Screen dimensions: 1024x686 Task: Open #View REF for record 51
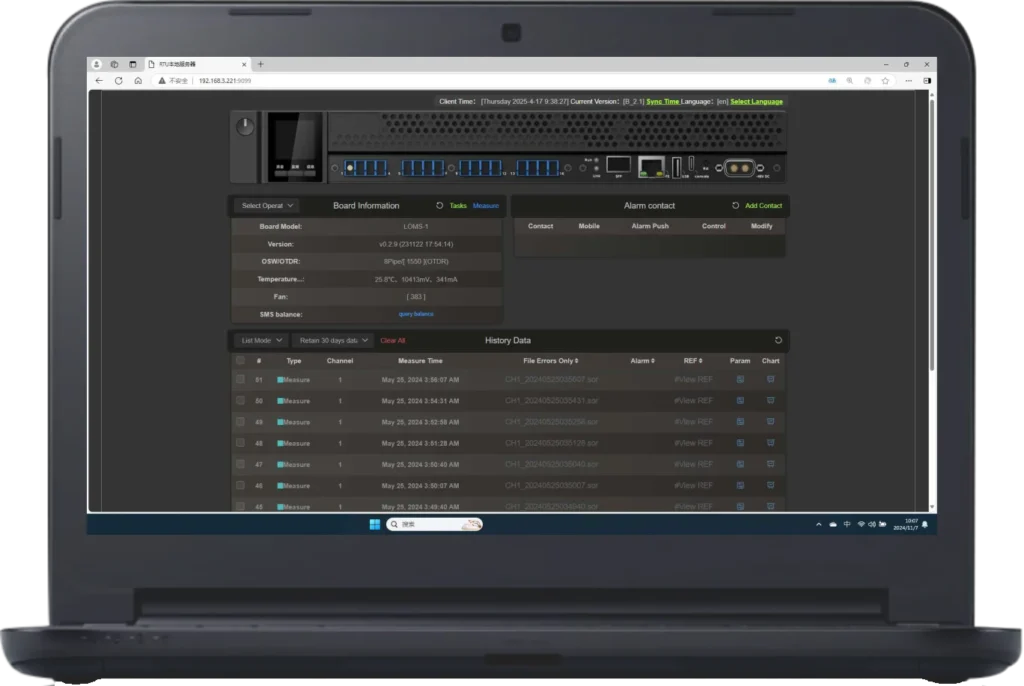(693, 380)
